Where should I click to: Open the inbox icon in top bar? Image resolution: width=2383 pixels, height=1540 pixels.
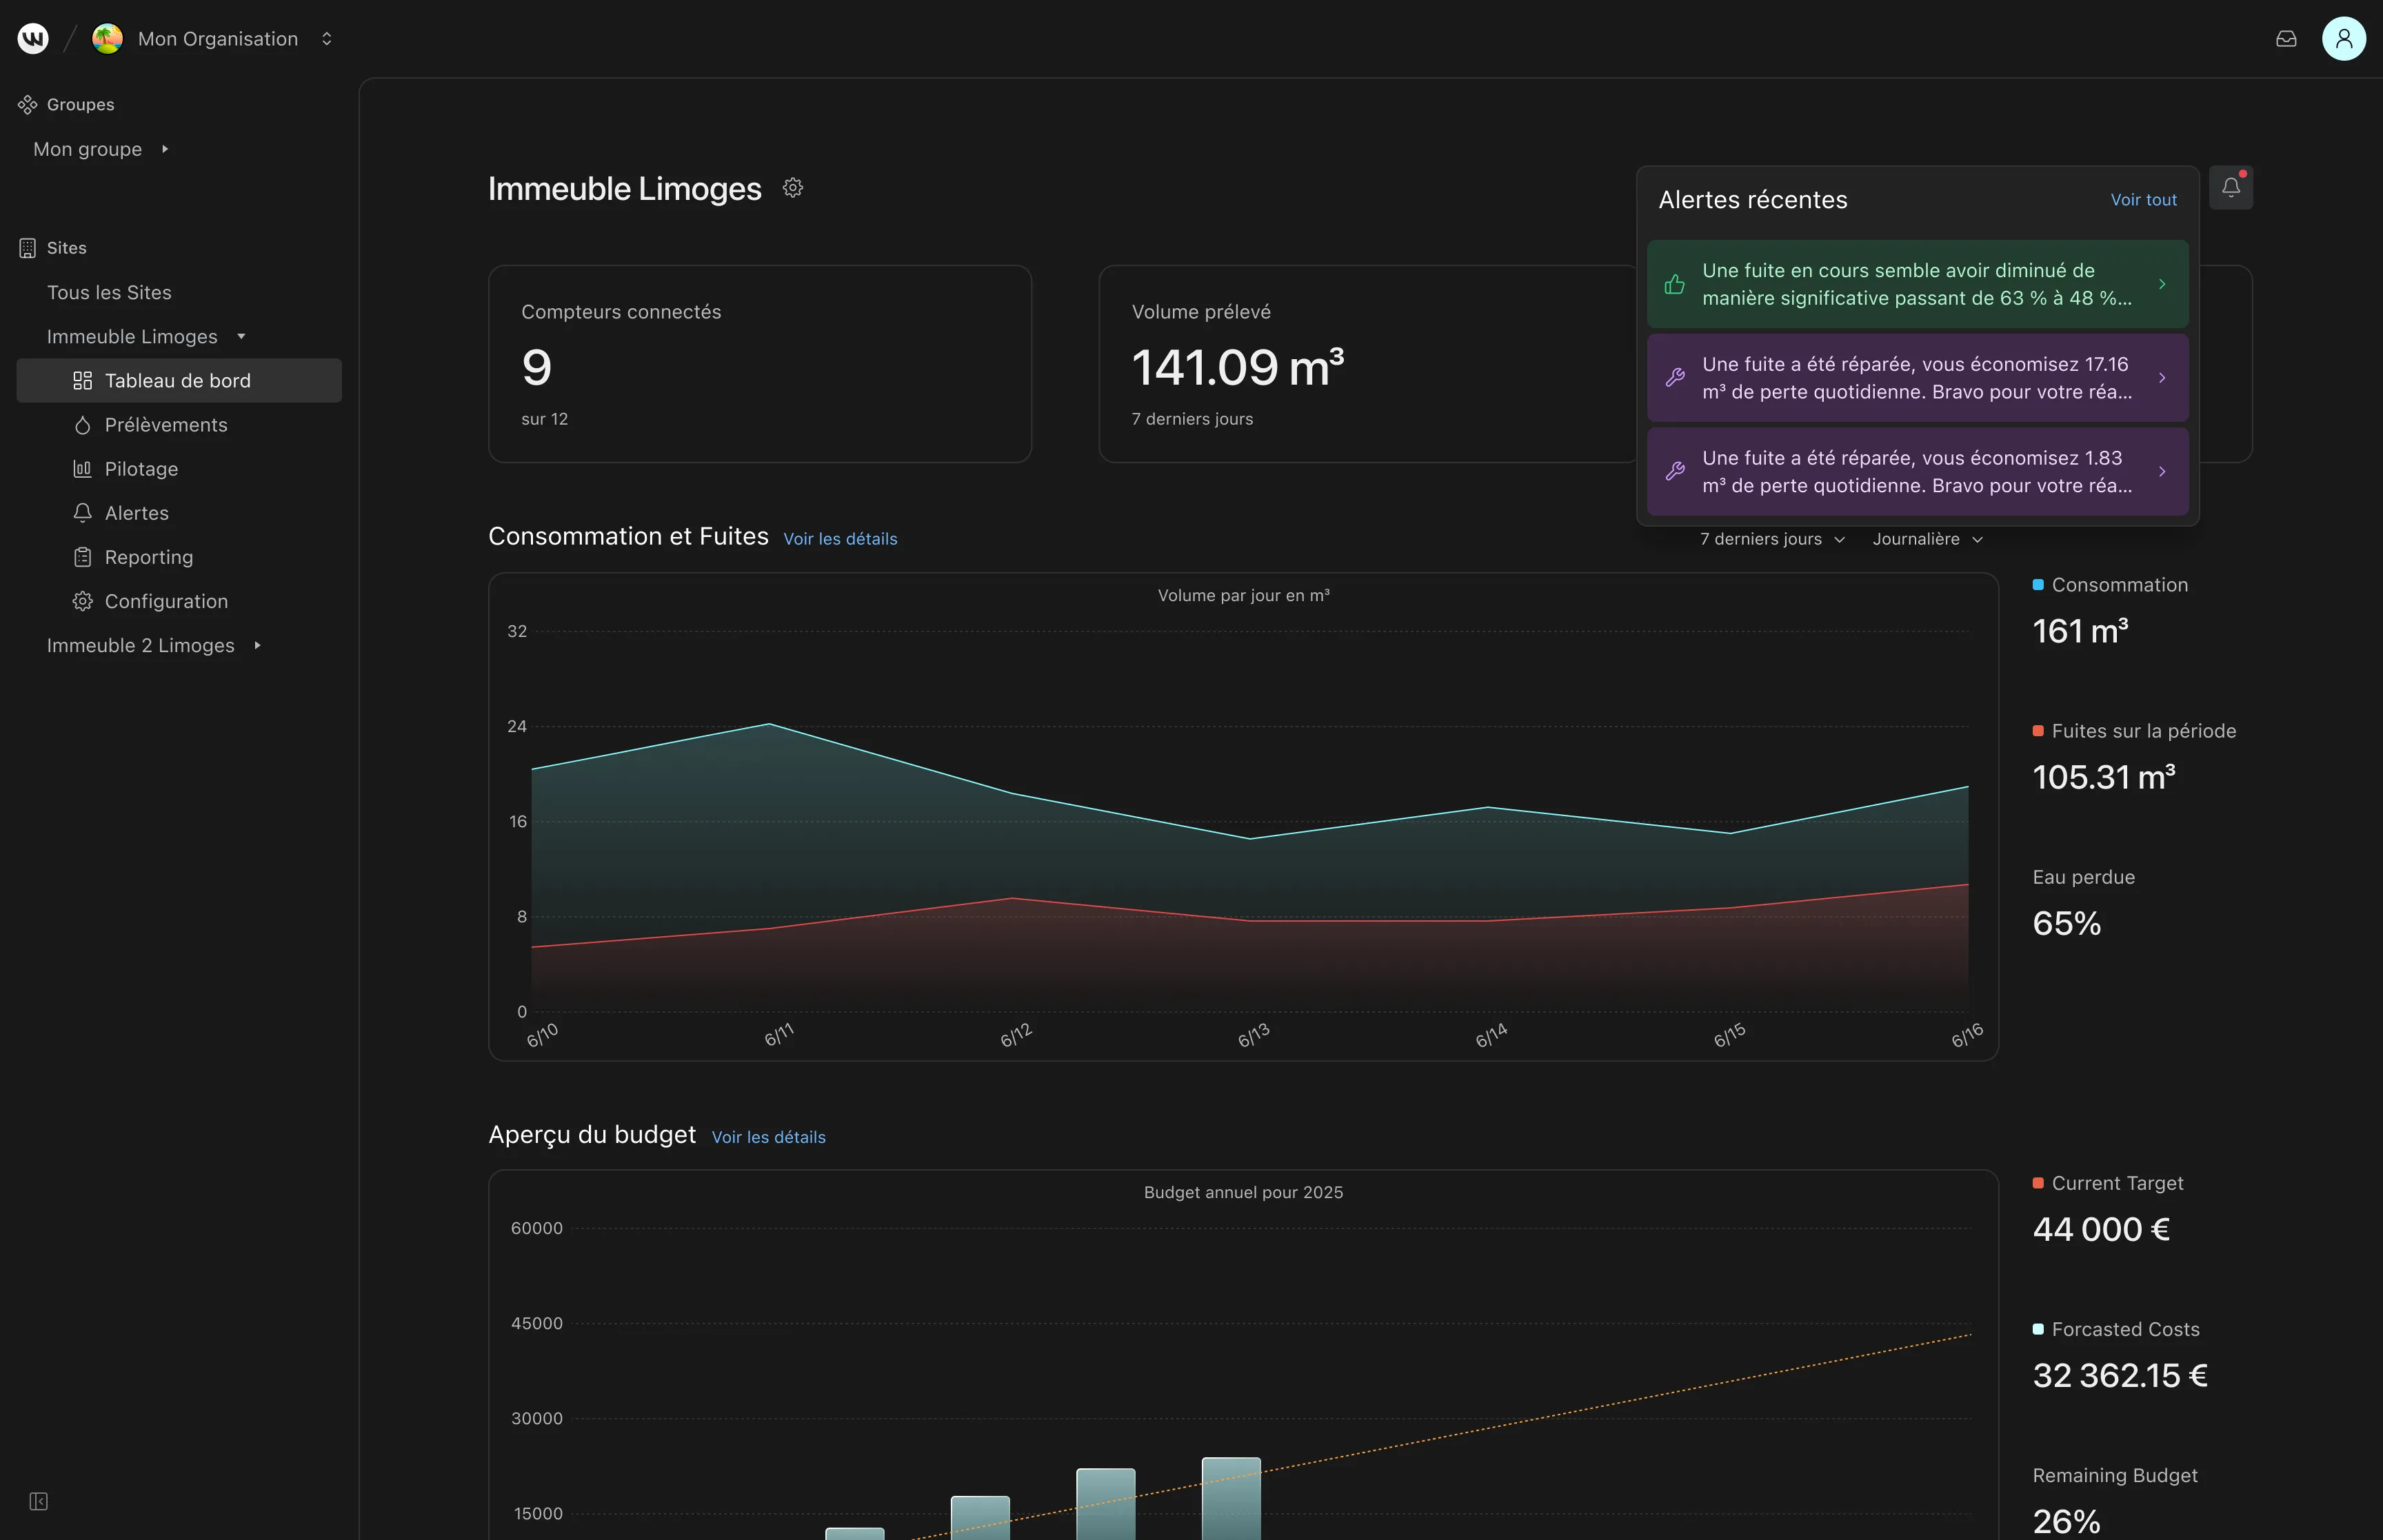pos(2286,39)
